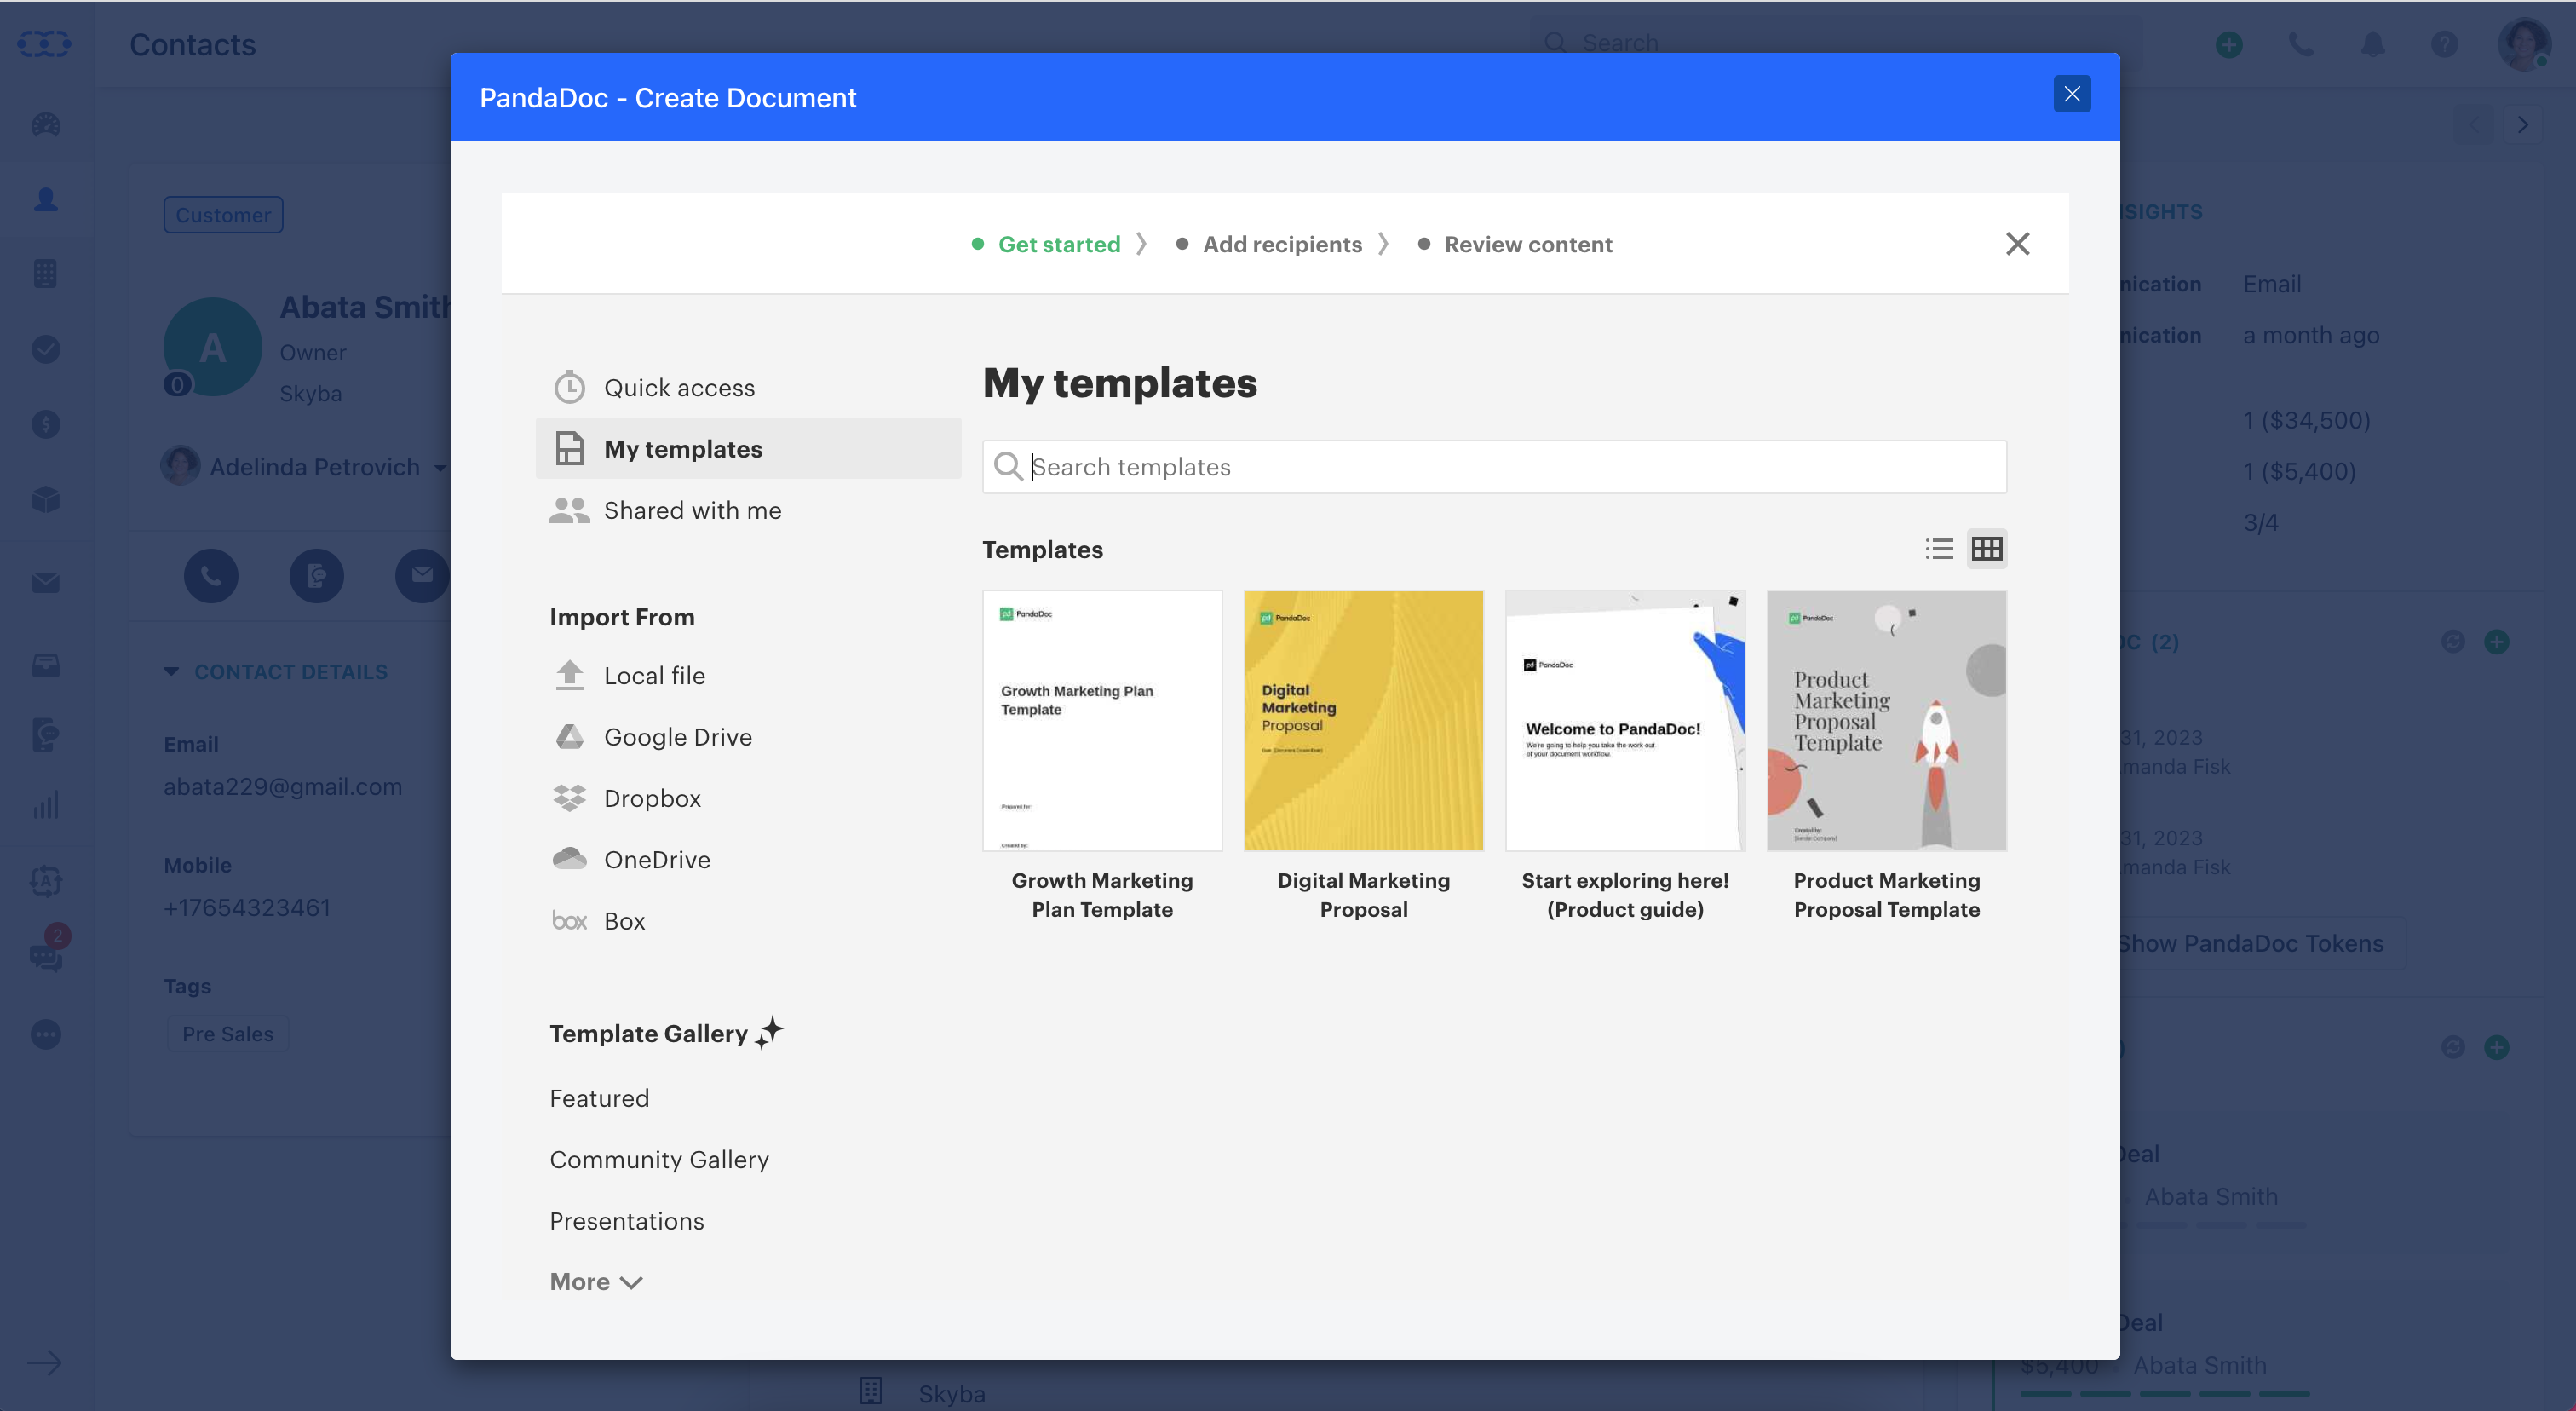This screenshot has width=2576, height=1411.
Task: Open Dashboard icon in left sidebar
Action: (45, 125)
